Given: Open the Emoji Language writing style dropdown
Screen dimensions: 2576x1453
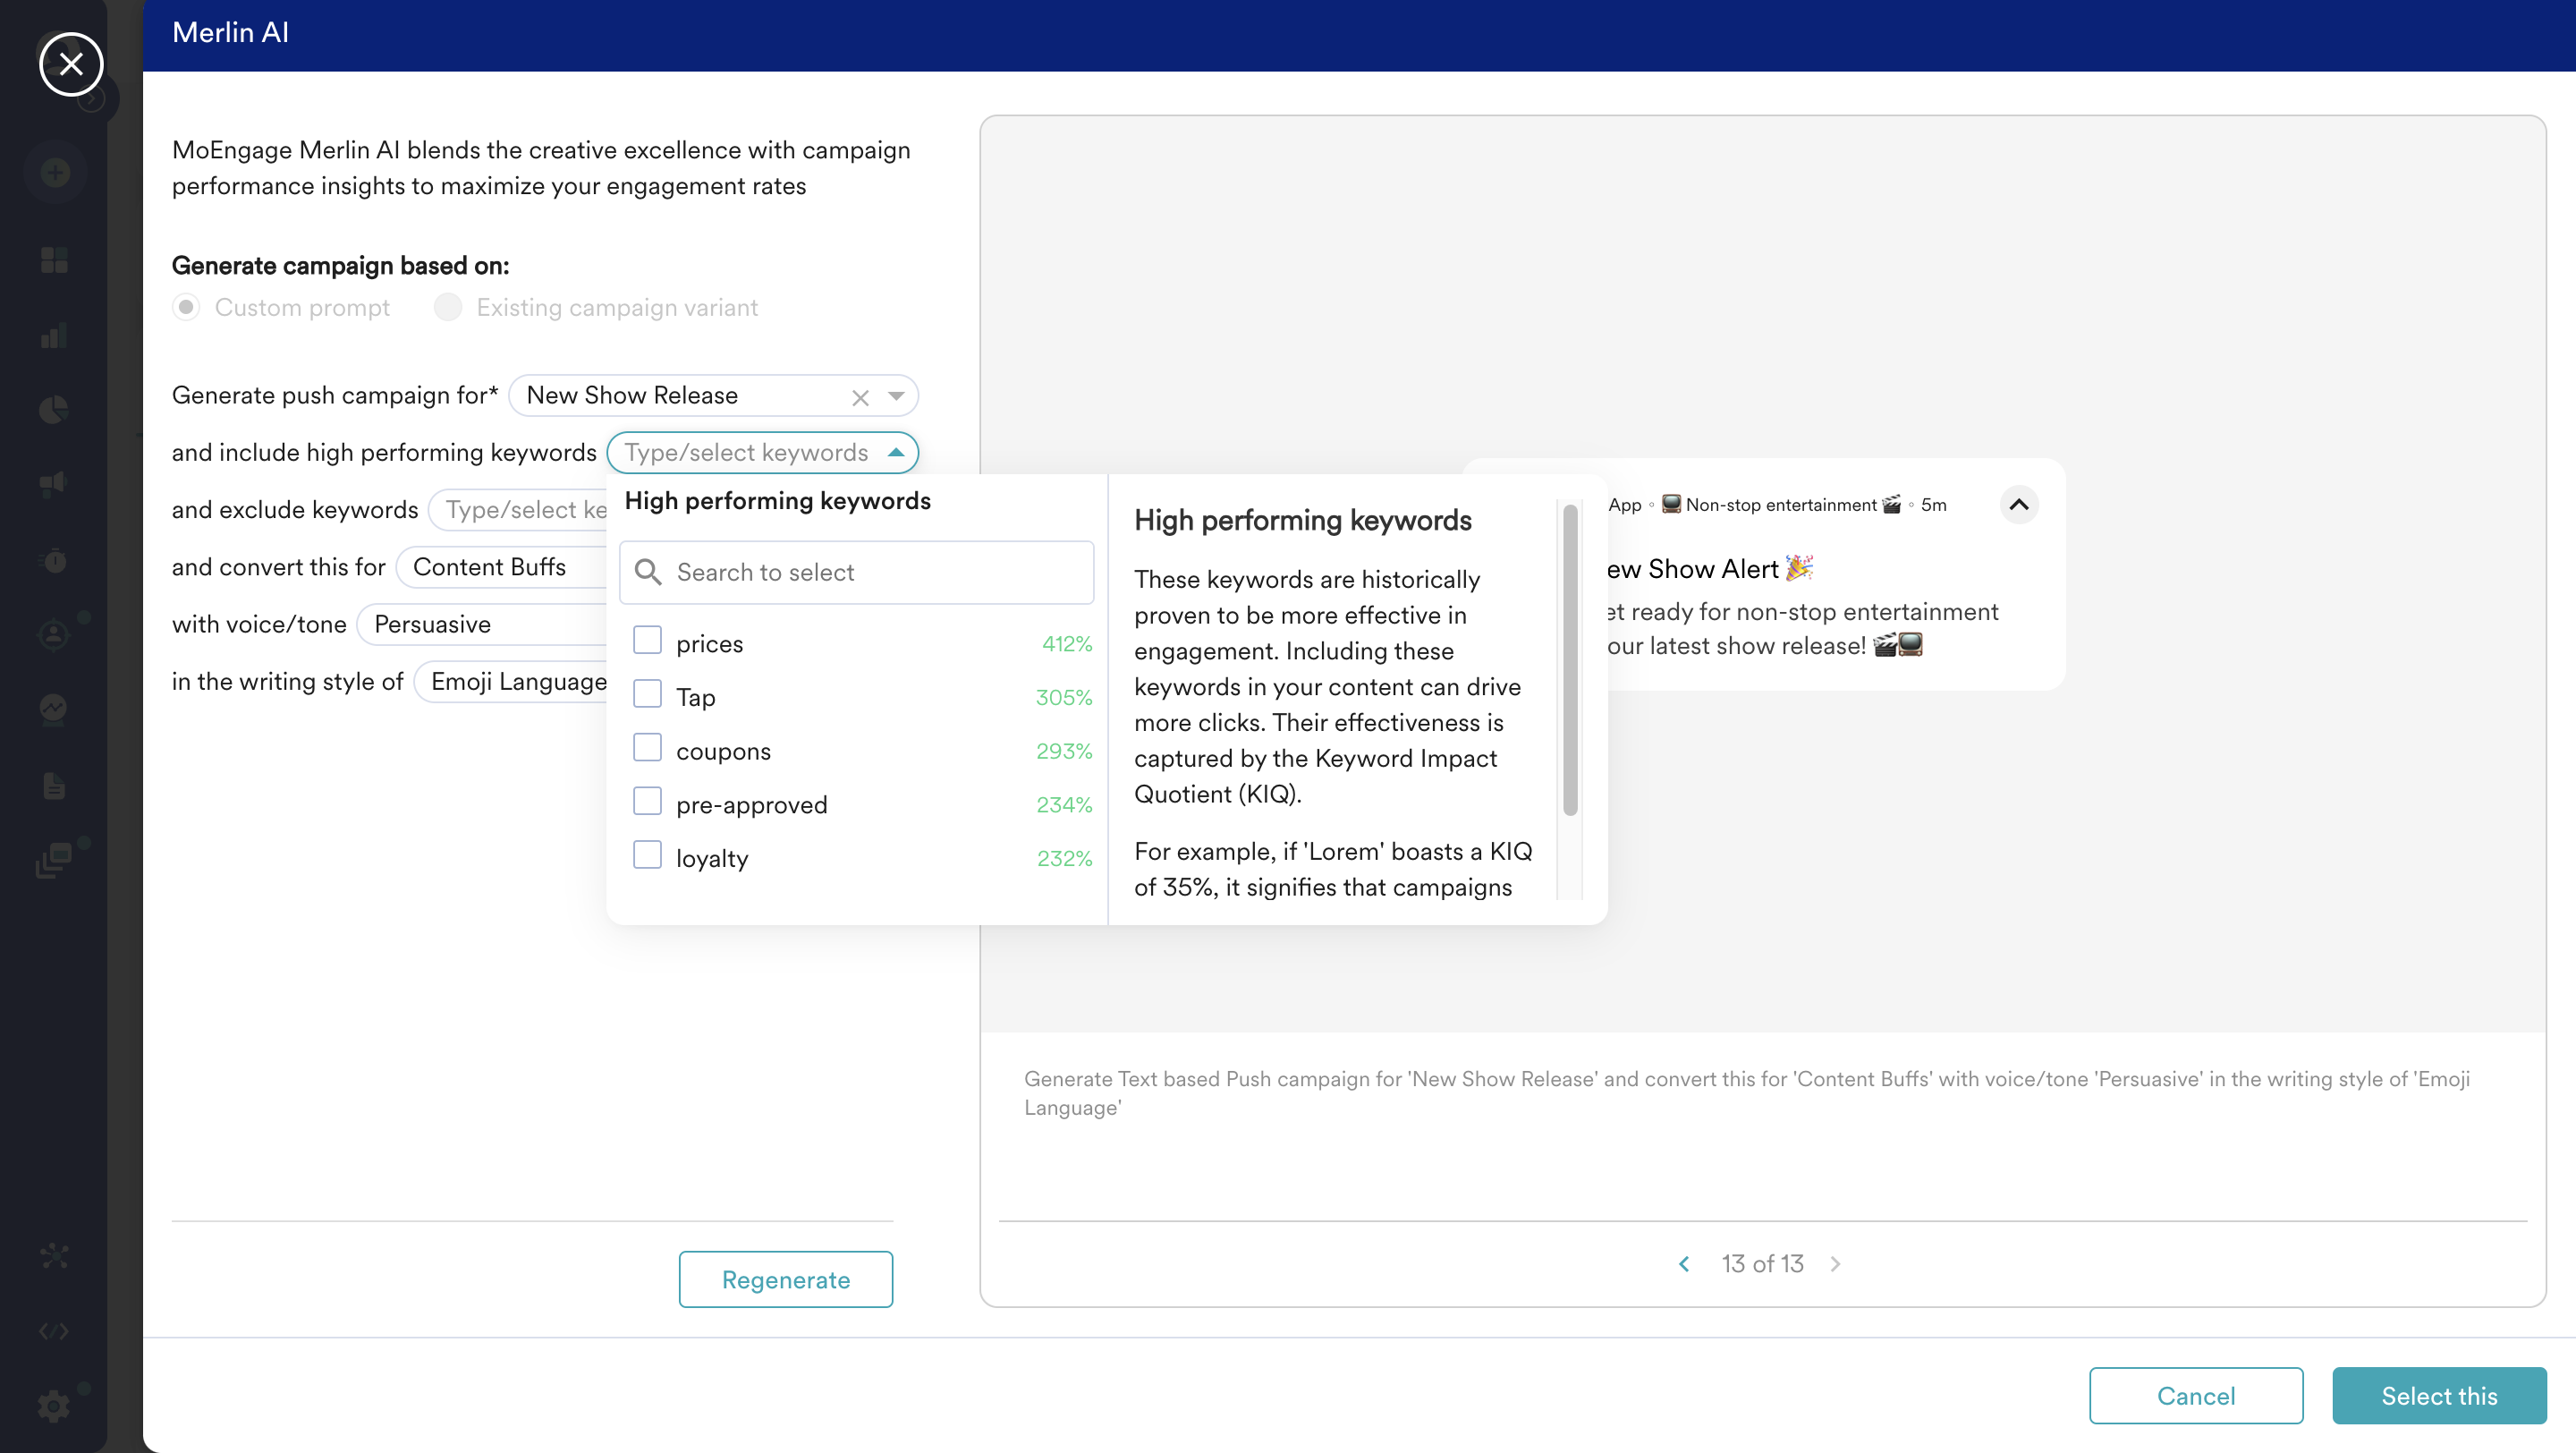Looking at the screenshot, I should coord(510,681).
